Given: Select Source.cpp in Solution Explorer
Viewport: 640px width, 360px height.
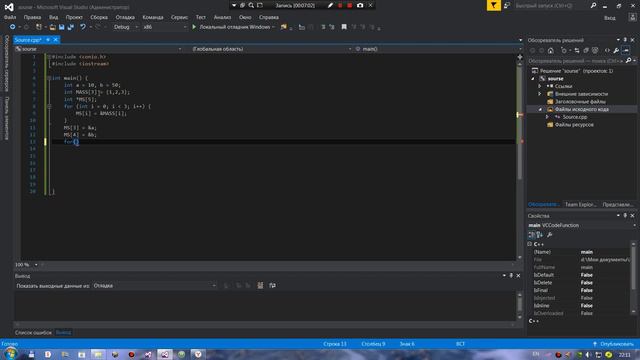Looking at the screenshot, I should (x=575, y=117).
